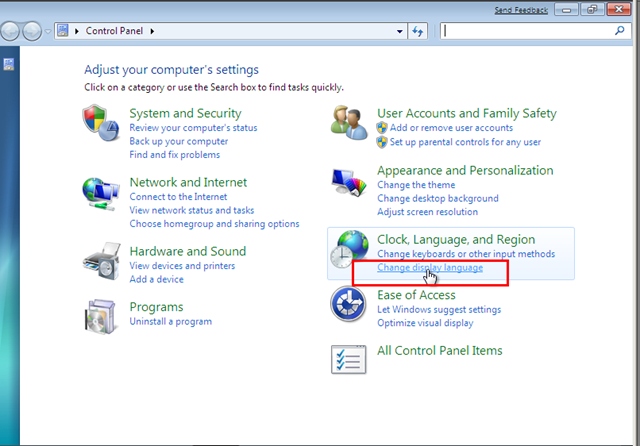Open Appearance and Personalization heading
This screenshot has height=446, width=640.
point(465,170)
